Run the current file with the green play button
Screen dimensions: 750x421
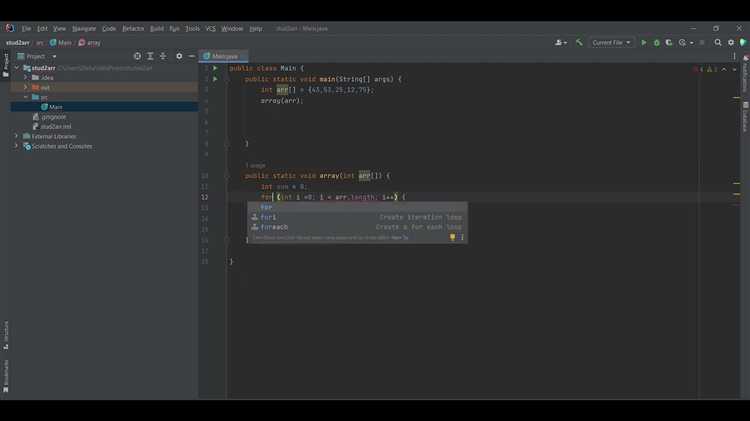pyautogui.click(x=644, y=43)
